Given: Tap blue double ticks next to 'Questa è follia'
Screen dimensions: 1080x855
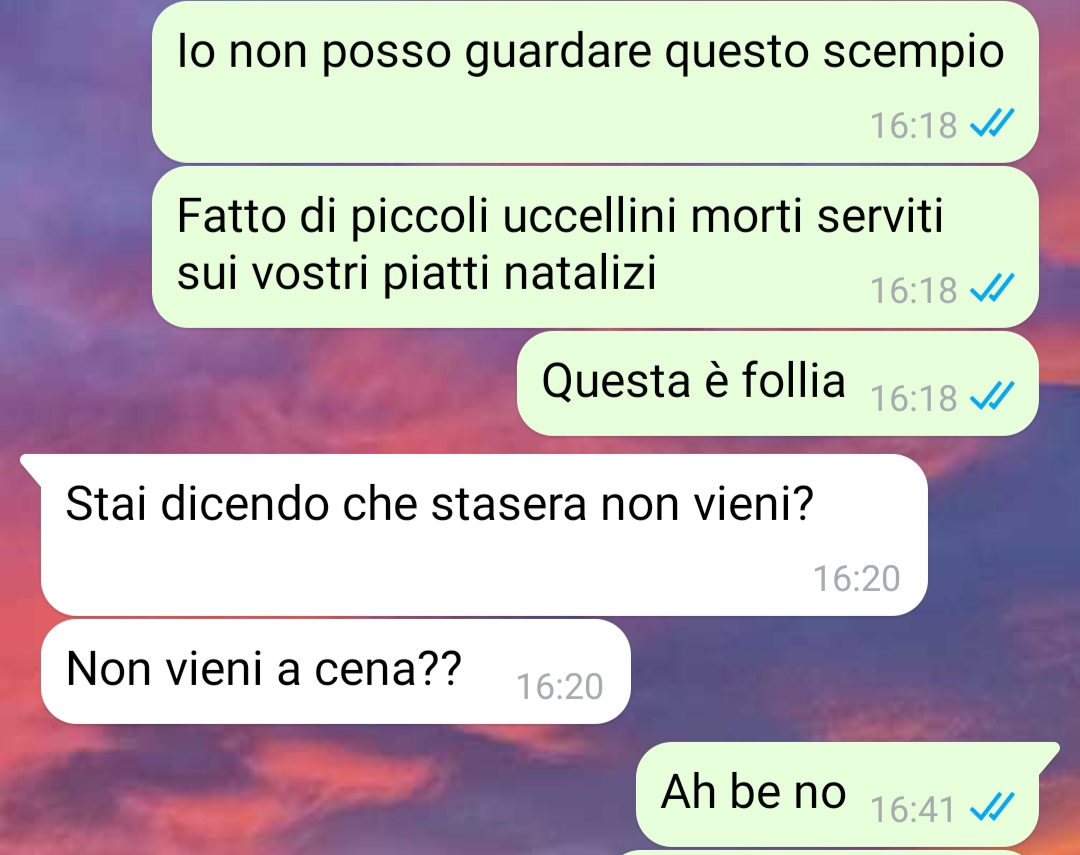Looking at the screenshot, I should point(992,397).
